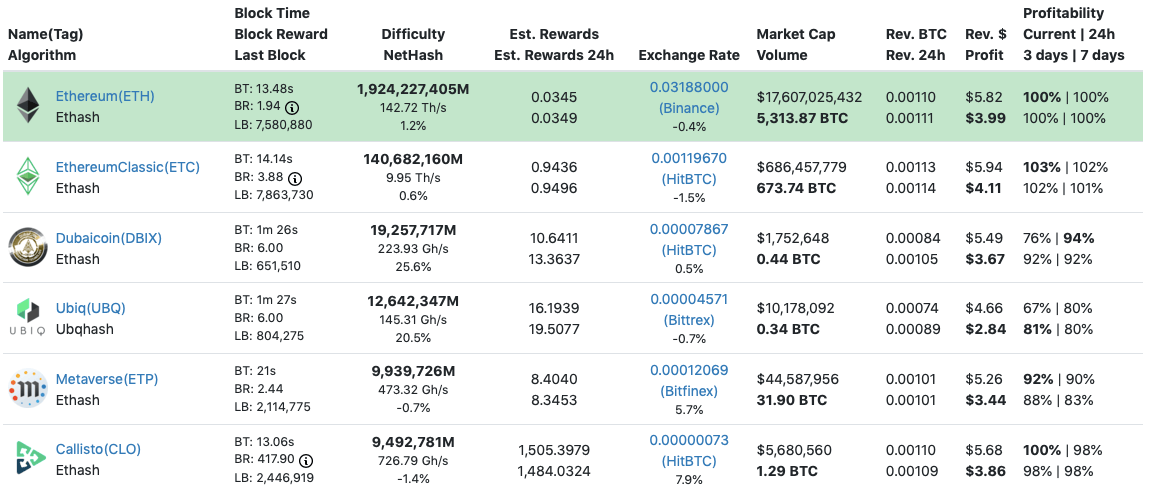
Task: Go to the Dubaicoin(DBIX) details link
Action: click(x=108, y=238)
